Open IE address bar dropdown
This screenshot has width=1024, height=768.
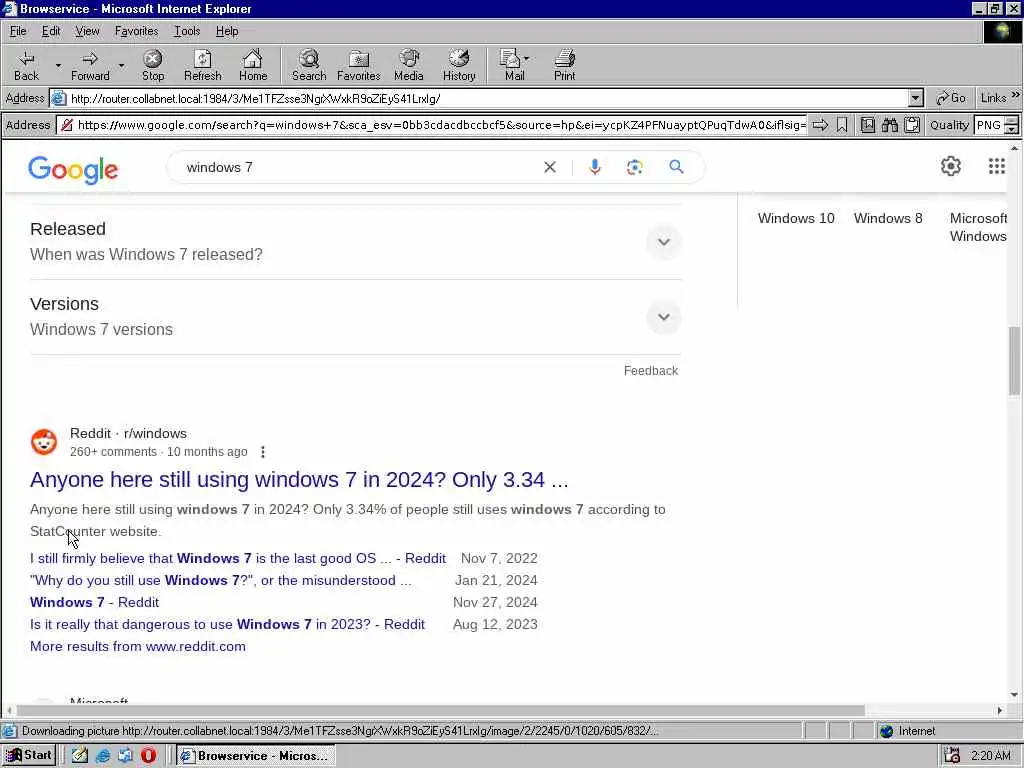coord(916,99)
